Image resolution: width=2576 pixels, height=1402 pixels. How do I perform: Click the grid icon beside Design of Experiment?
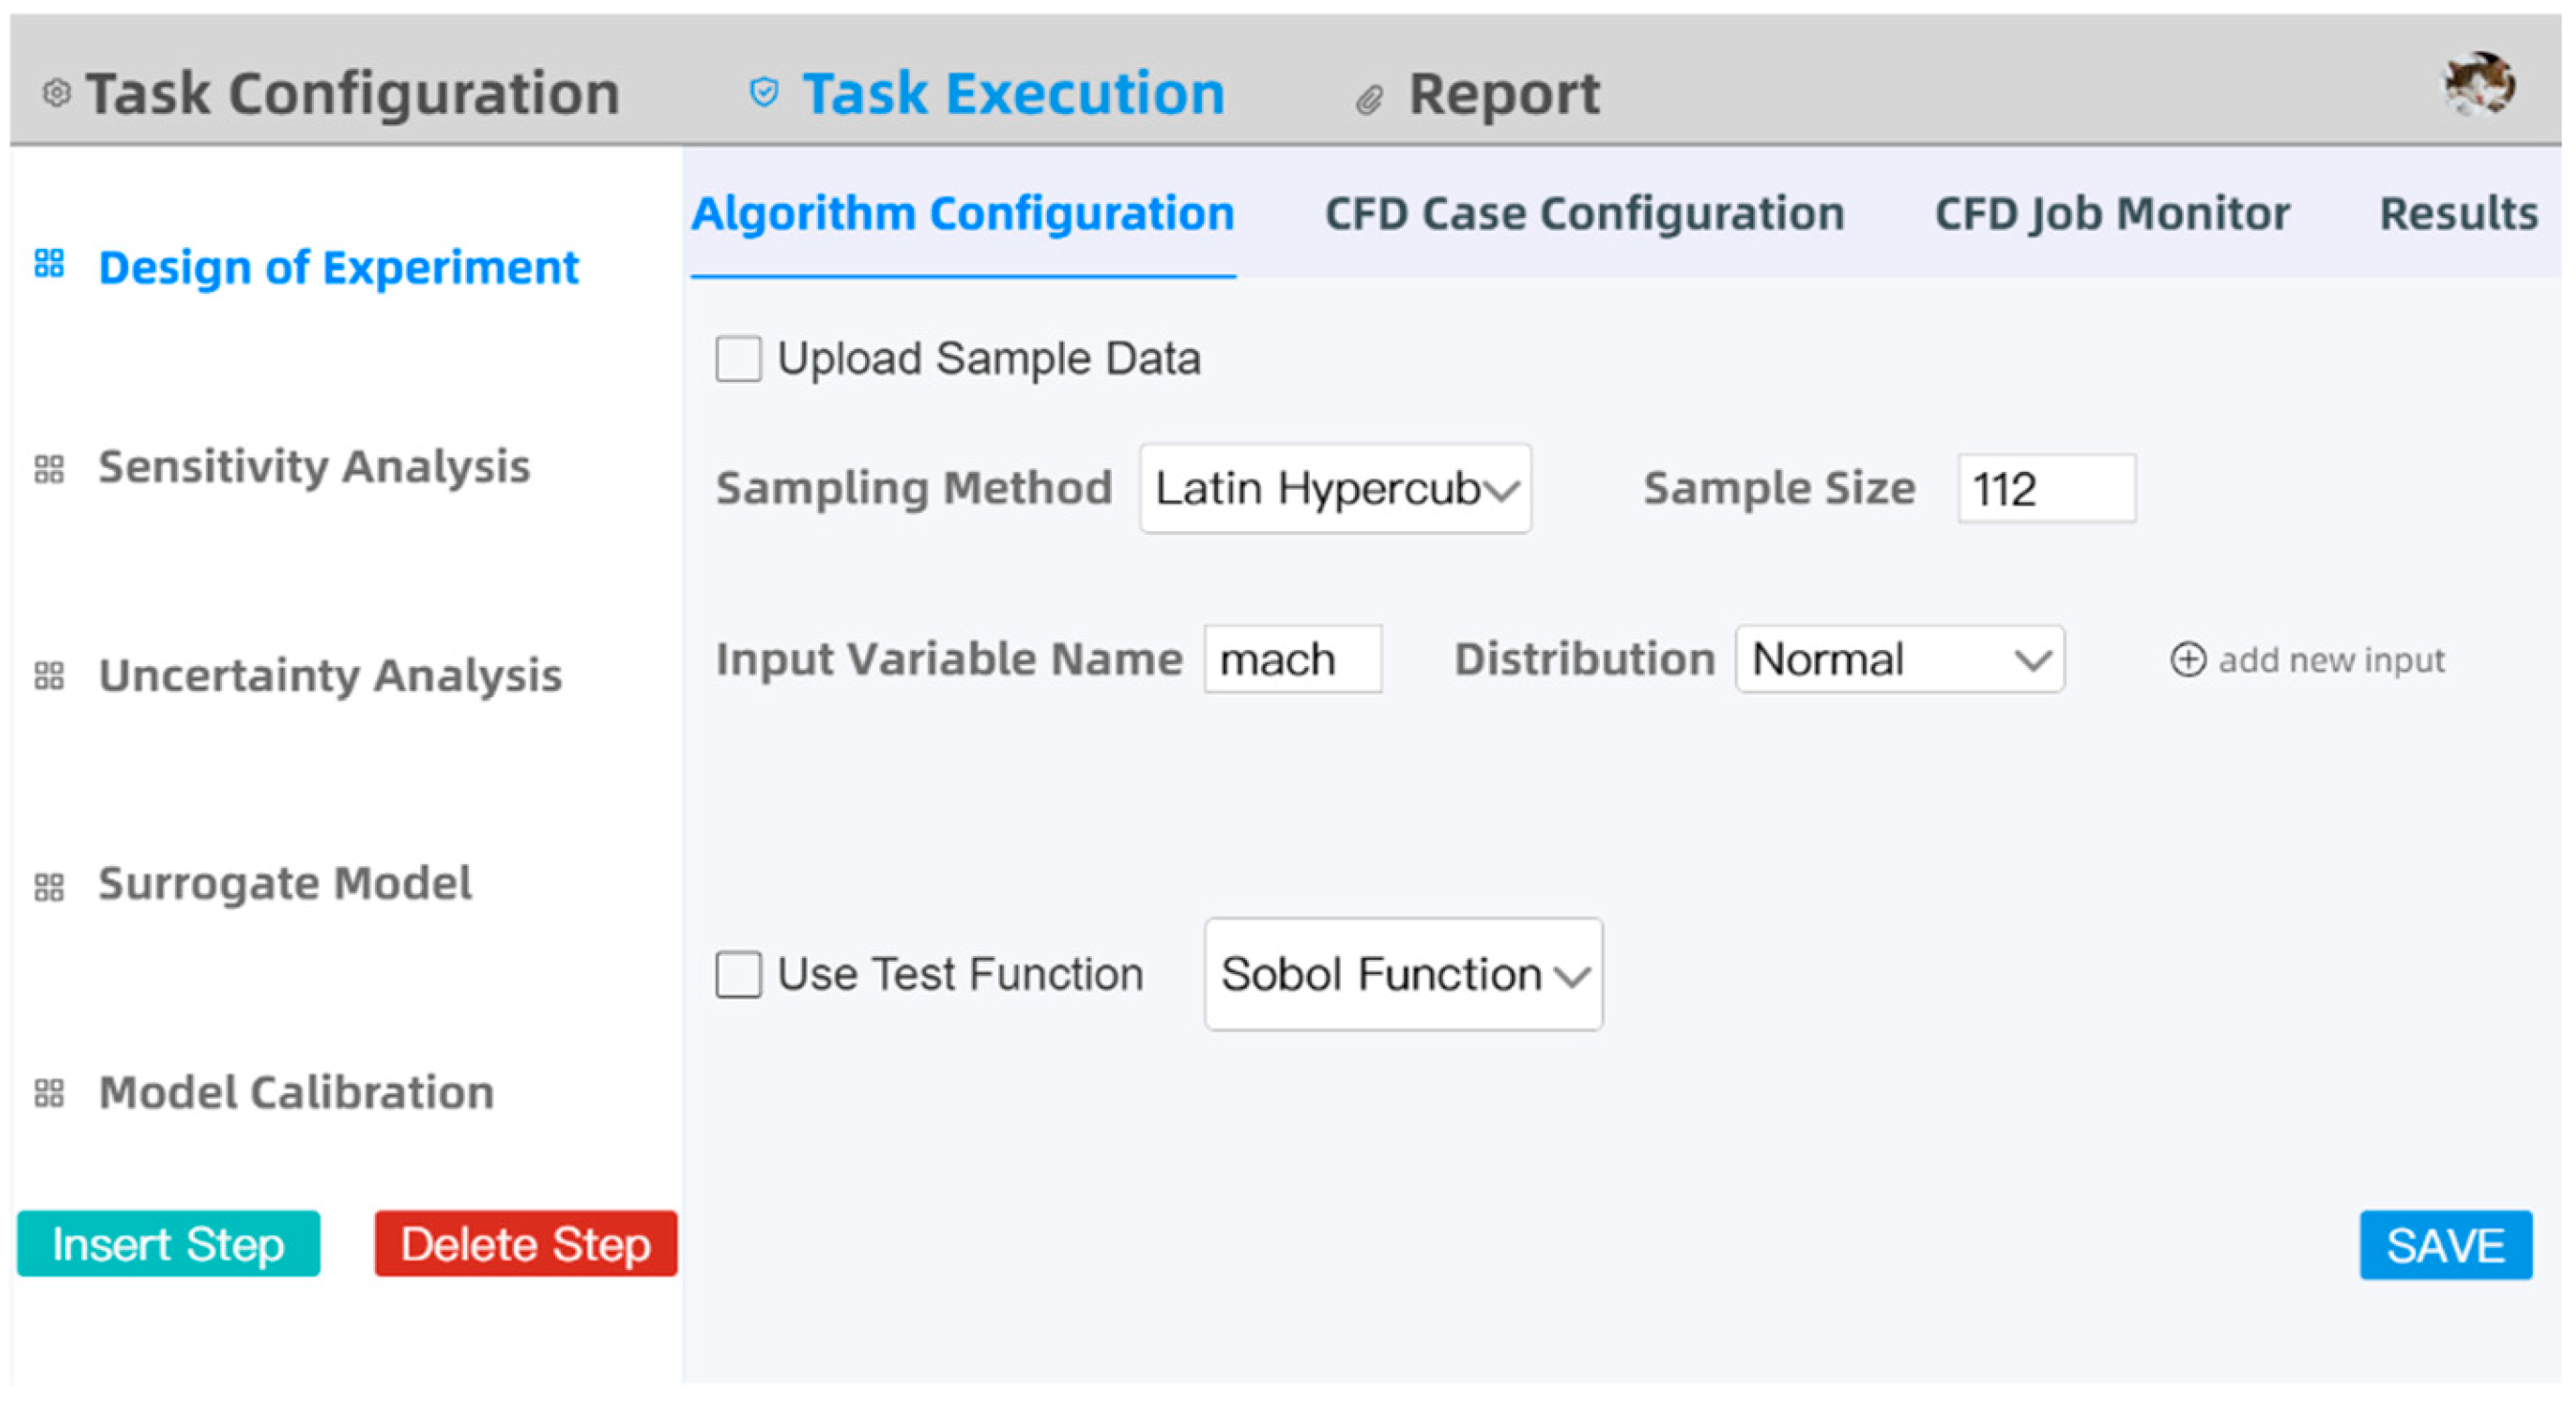tap(49, 264)
